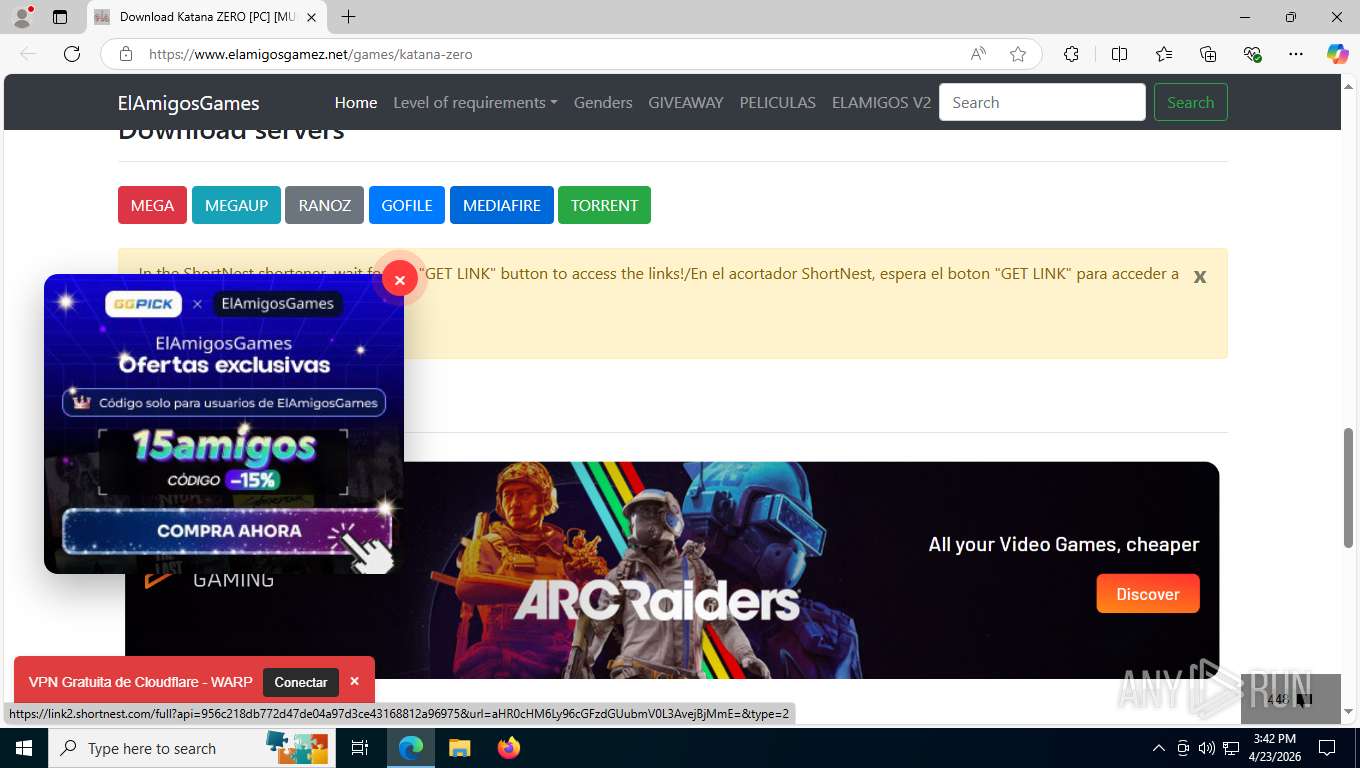Viewport: 1360px width, 768px height.
Task: Click the 15amigos discount code
Action: pos(224,447)
